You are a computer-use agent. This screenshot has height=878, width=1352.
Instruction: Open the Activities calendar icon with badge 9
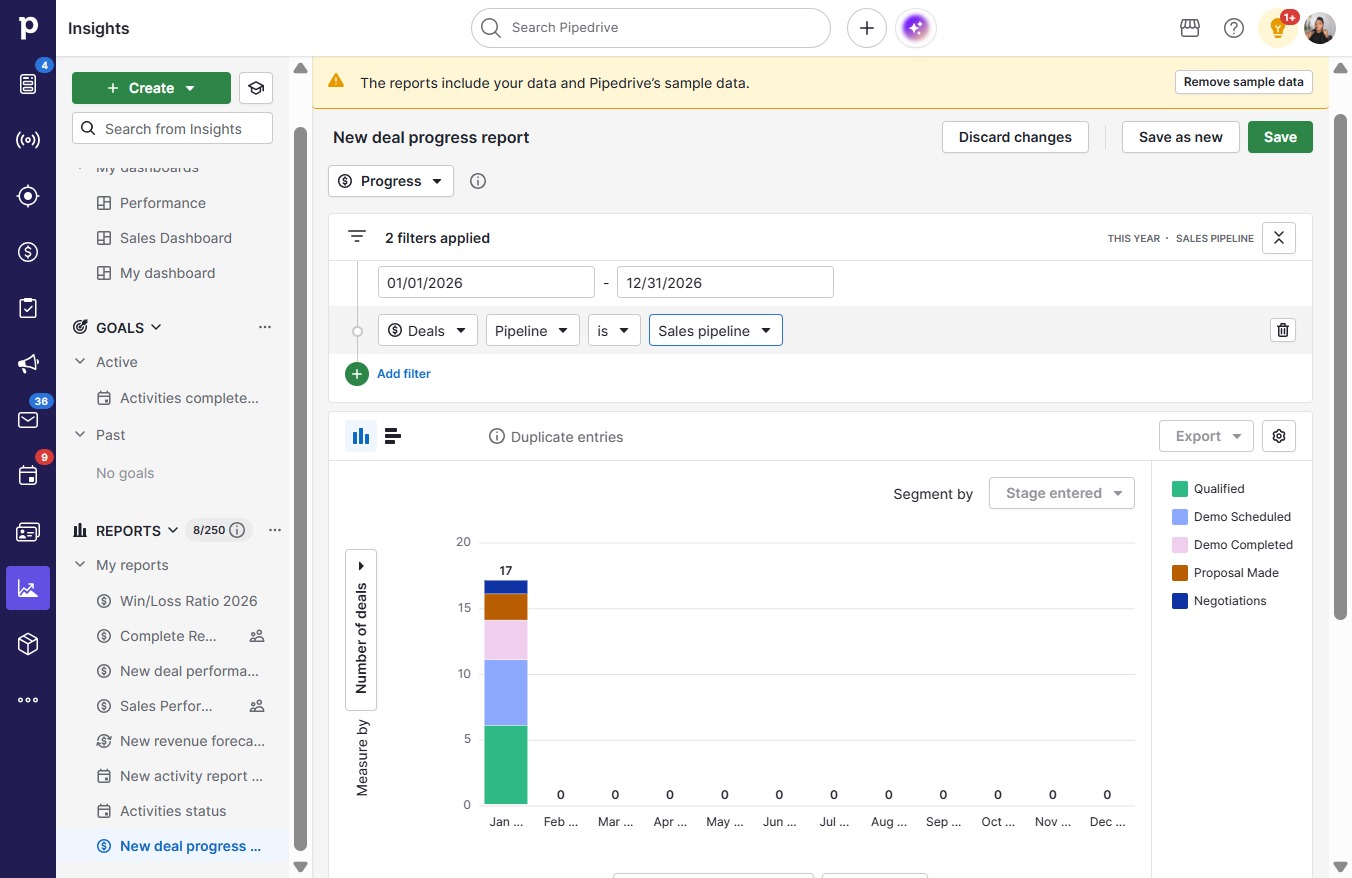pyautogui.click(x=28, y=476)
